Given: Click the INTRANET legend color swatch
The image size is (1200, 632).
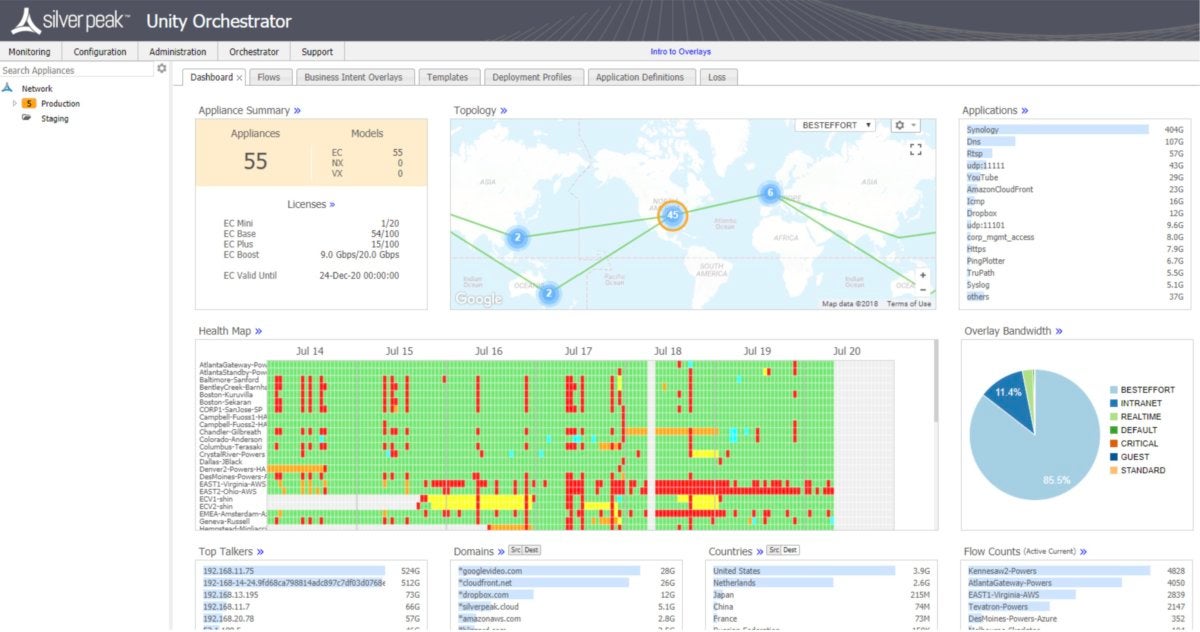Looking at the screenshot, I should [x=1112, y=403].
